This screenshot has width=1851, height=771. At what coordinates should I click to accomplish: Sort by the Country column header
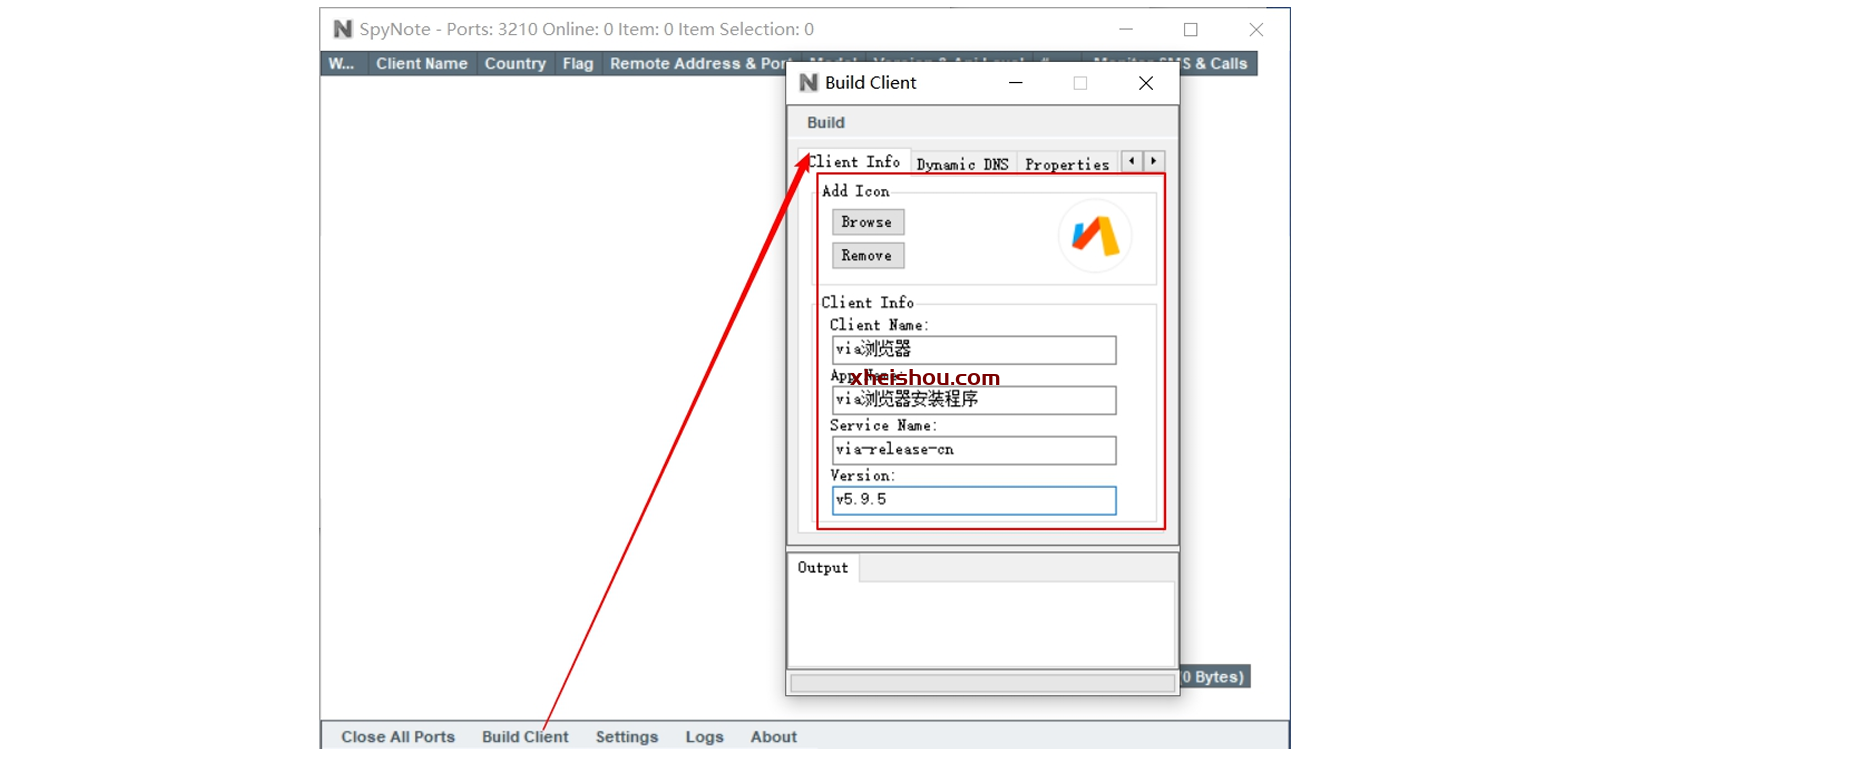515,64
